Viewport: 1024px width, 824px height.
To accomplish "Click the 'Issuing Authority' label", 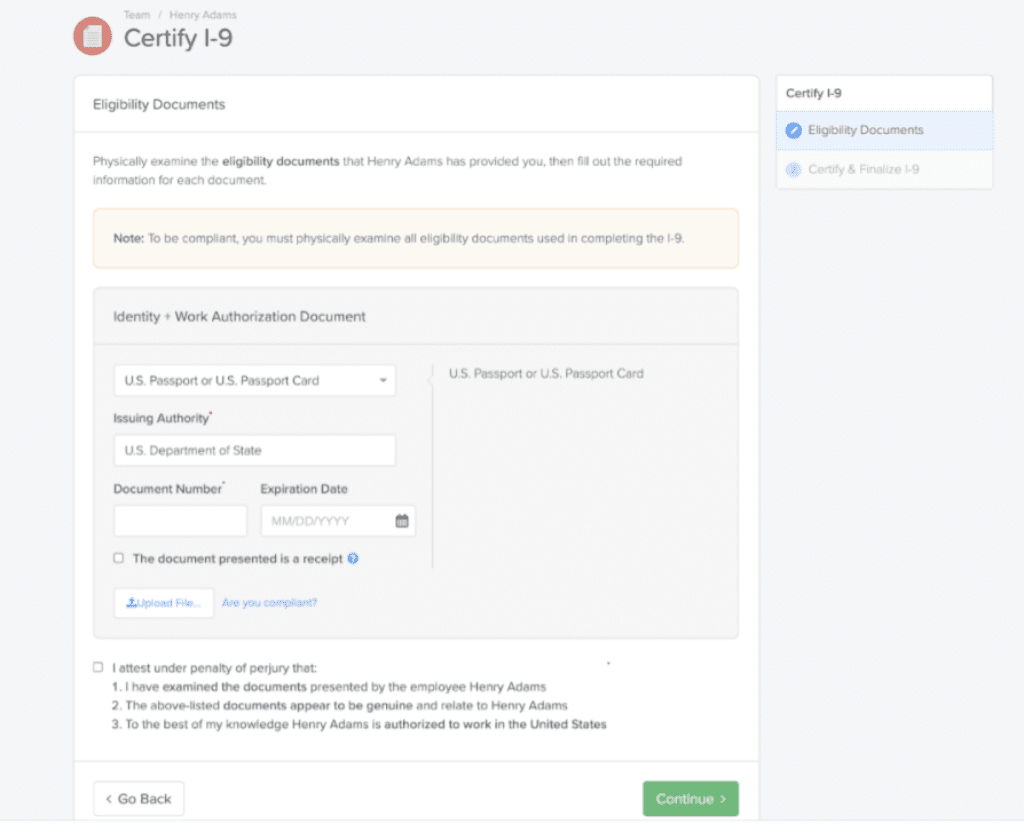I will (x=161, y=419).
